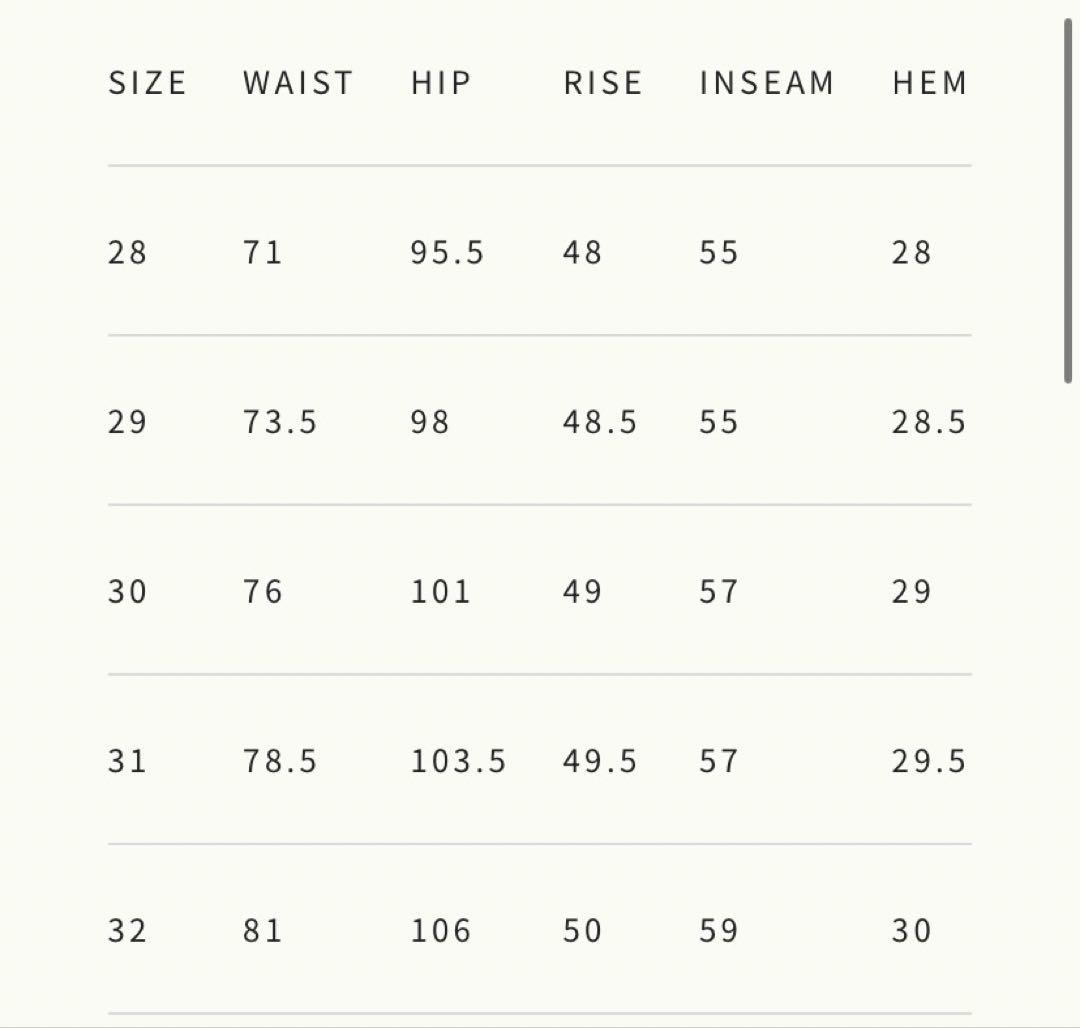This screenshot has width=1080, height=1028.
Task: Select the INSEAM column header
Action: [767, 83]
